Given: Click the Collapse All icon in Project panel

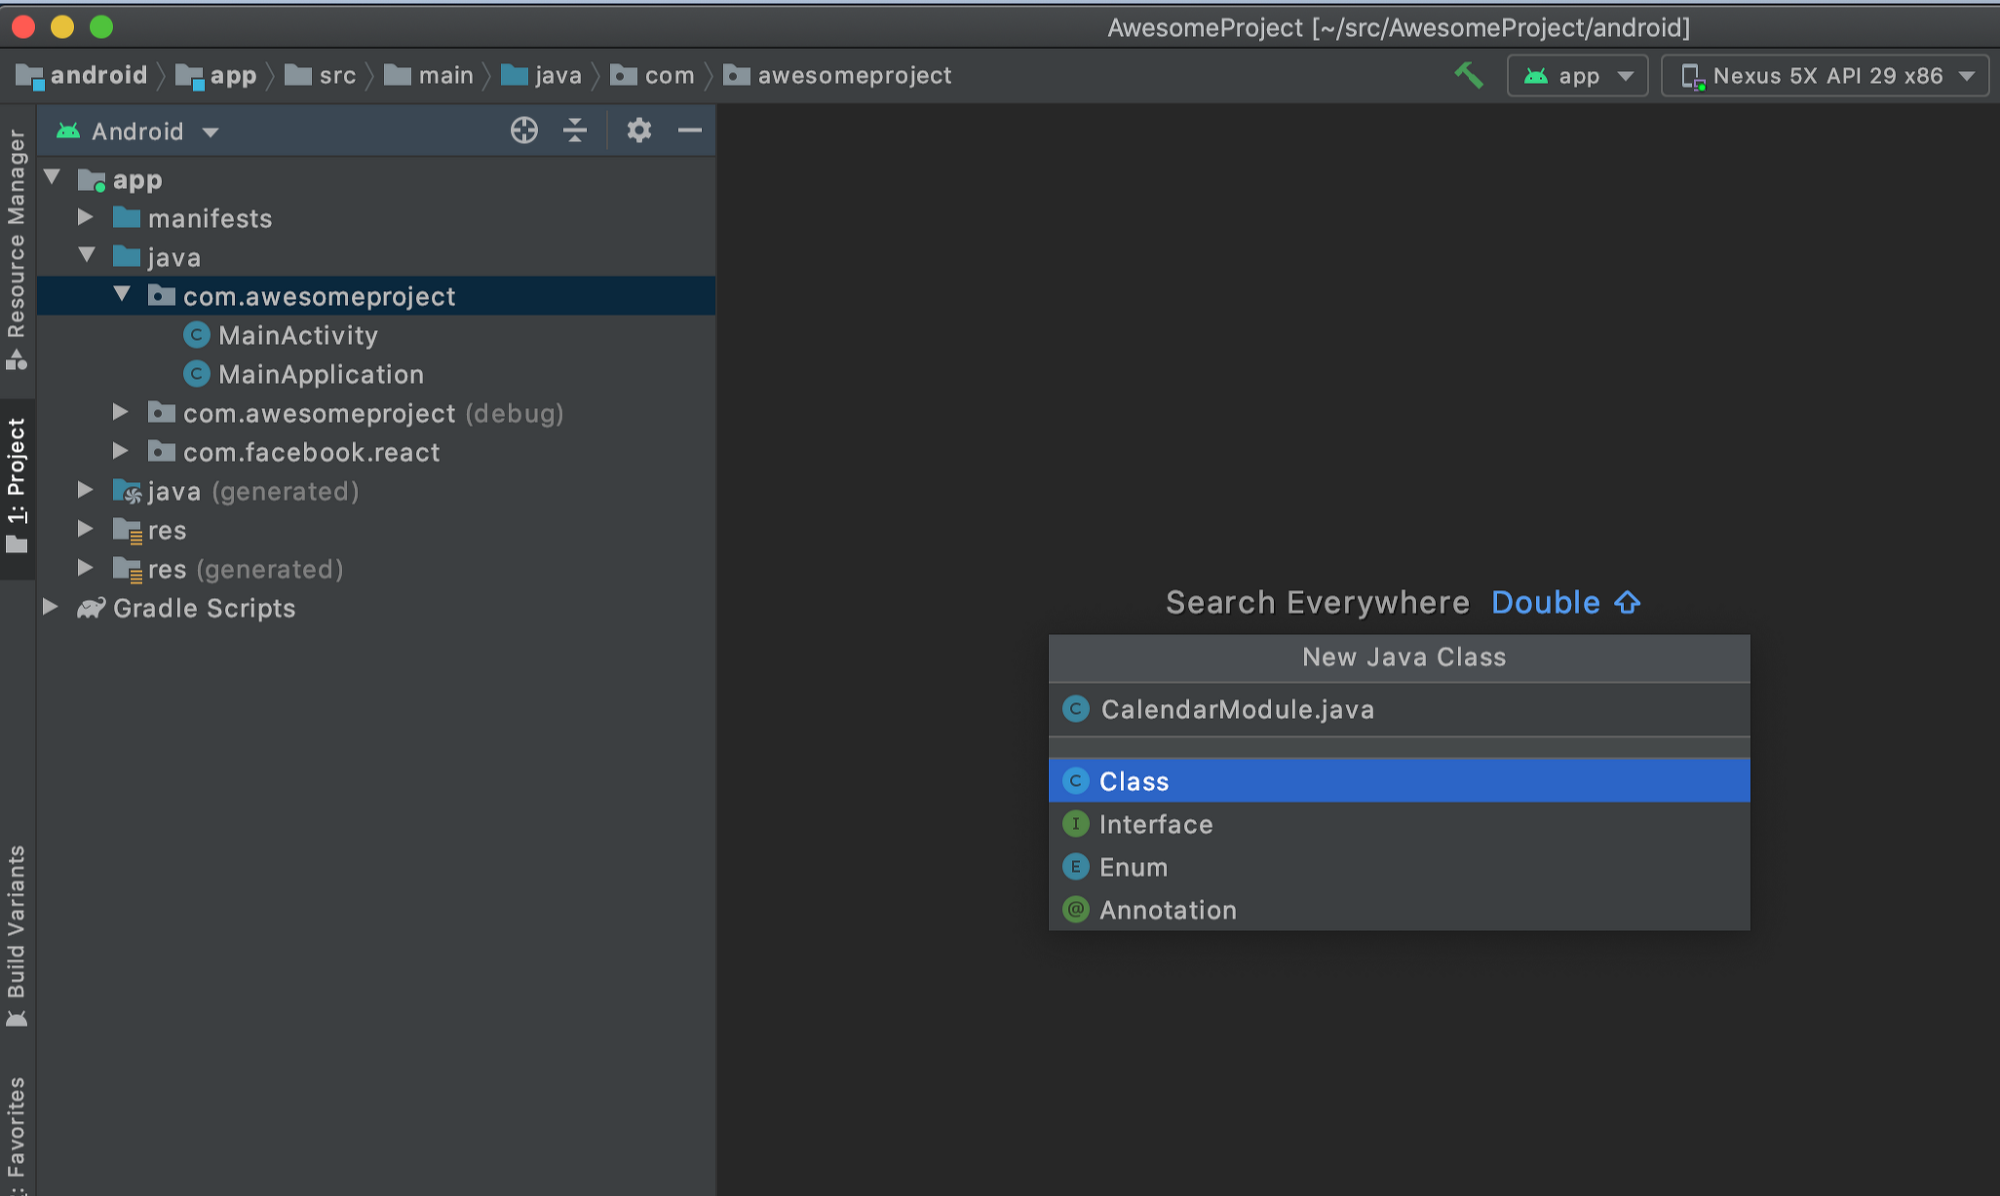Looking at the screenshot, I should [x=575, y=130].
